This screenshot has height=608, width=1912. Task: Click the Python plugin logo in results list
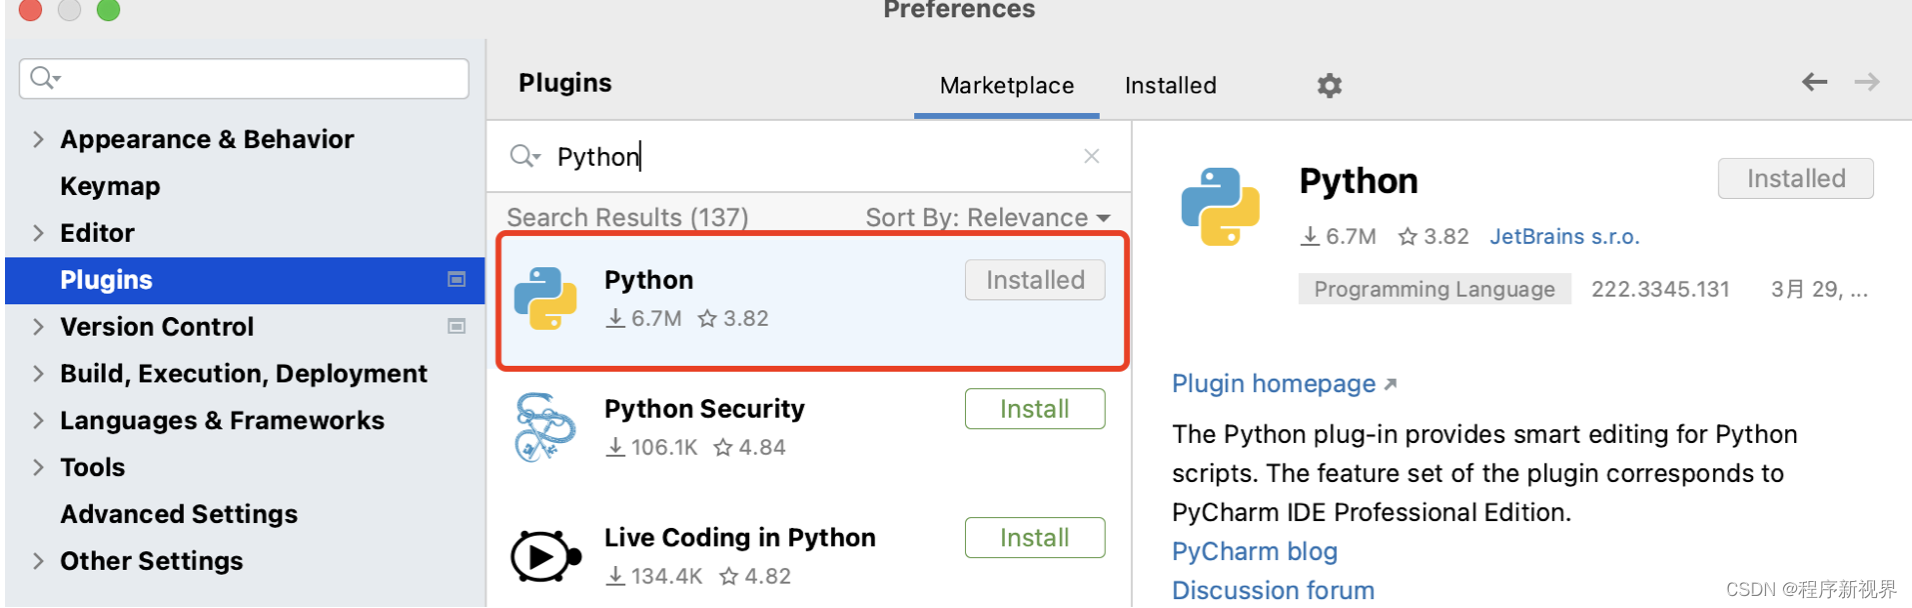pyautogui.click(x=545, y=298)
